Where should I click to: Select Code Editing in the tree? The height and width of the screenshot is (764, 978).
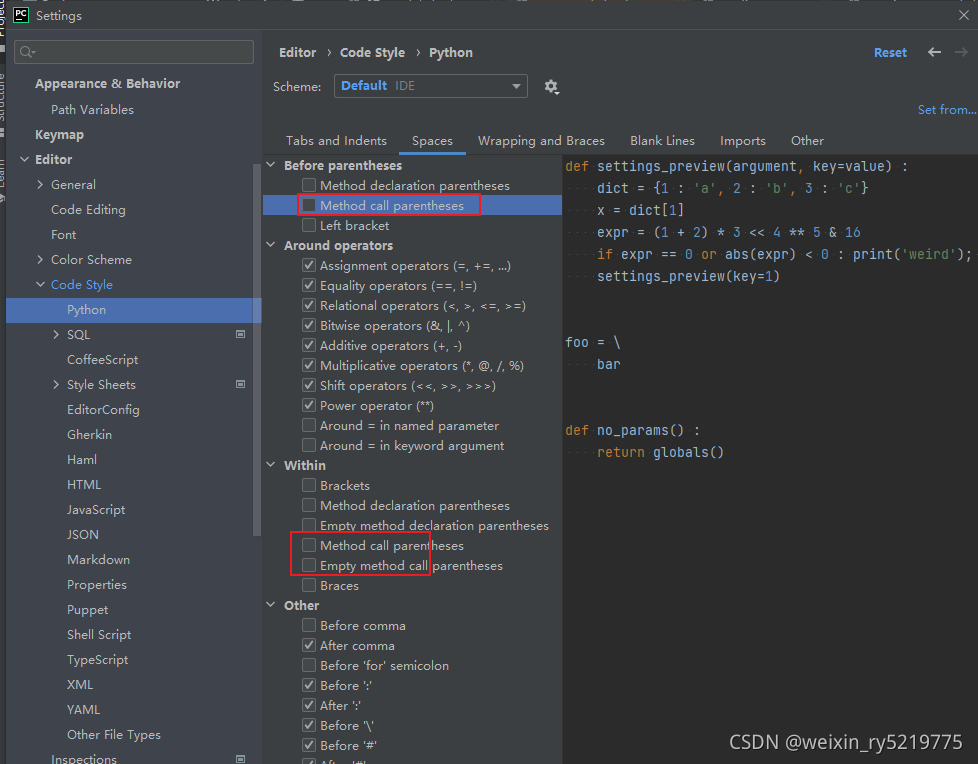[88, 210]
